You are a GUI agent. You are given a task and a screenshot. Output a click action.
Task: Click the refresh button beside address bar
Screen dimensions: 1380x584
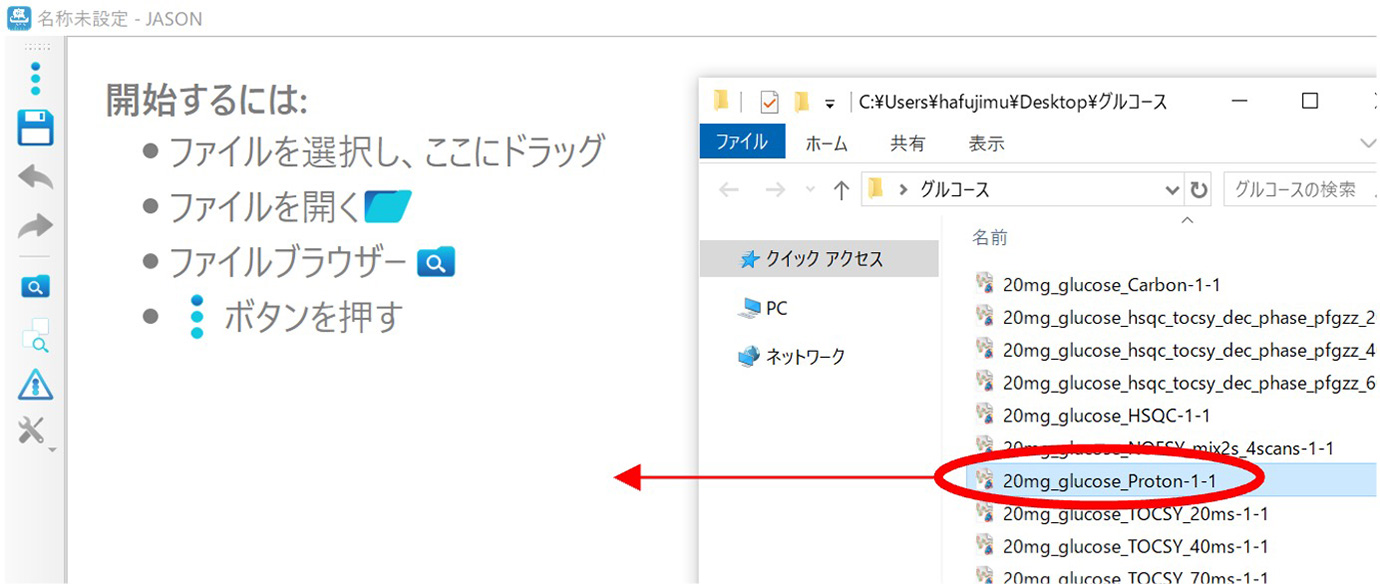coord(1198,189)
